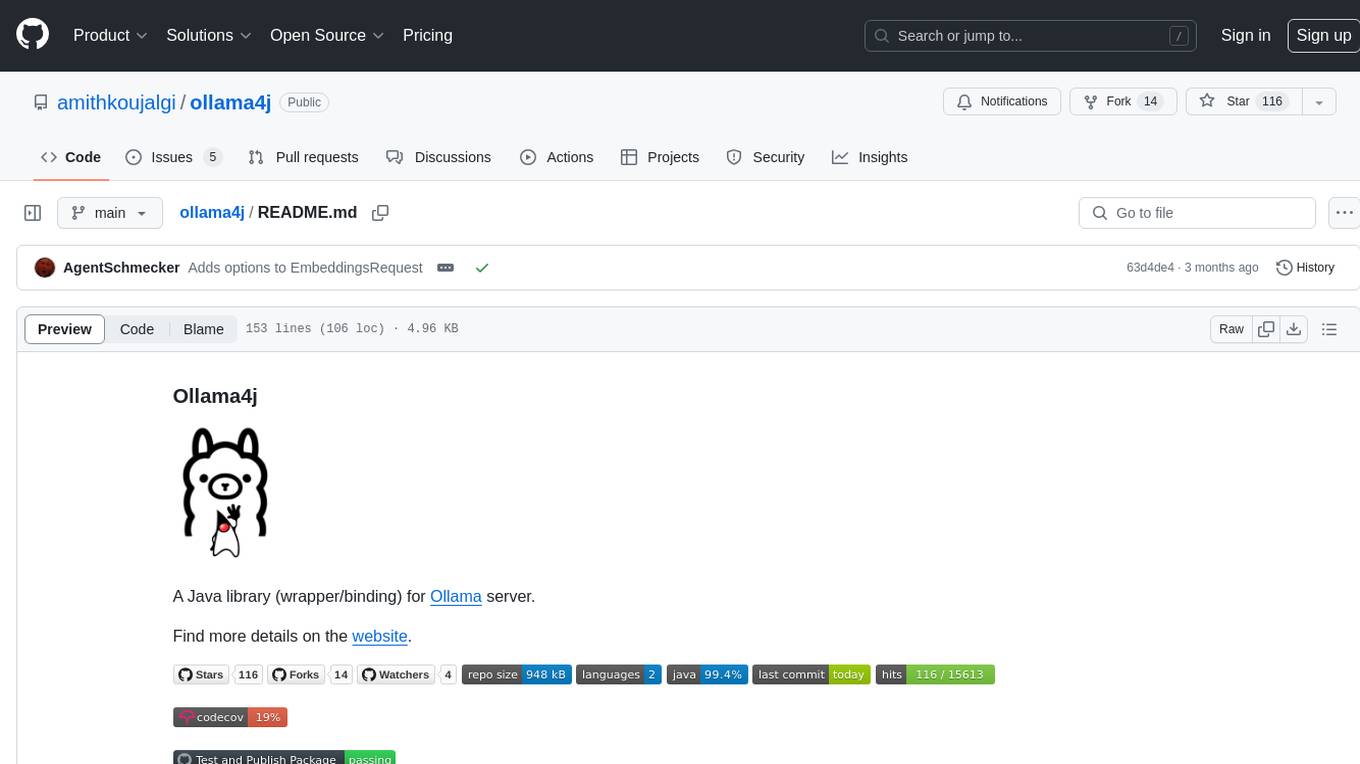Click the repo size 948 kB badge
The height and width of the screenshot is (764, 1360).
(x=517, y=675)
